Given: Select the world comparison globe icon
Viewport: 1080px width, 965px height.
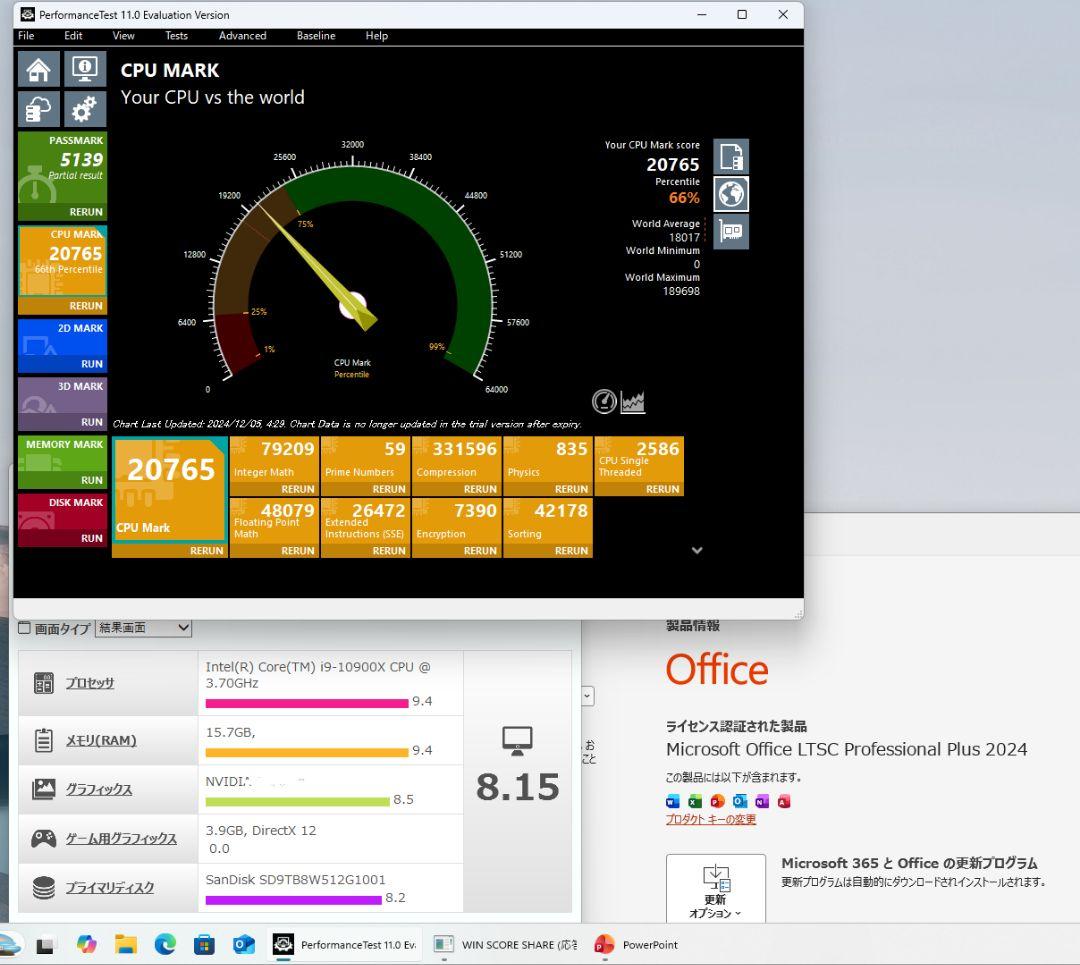Looking at the screenshot, I should click(731, 194).
